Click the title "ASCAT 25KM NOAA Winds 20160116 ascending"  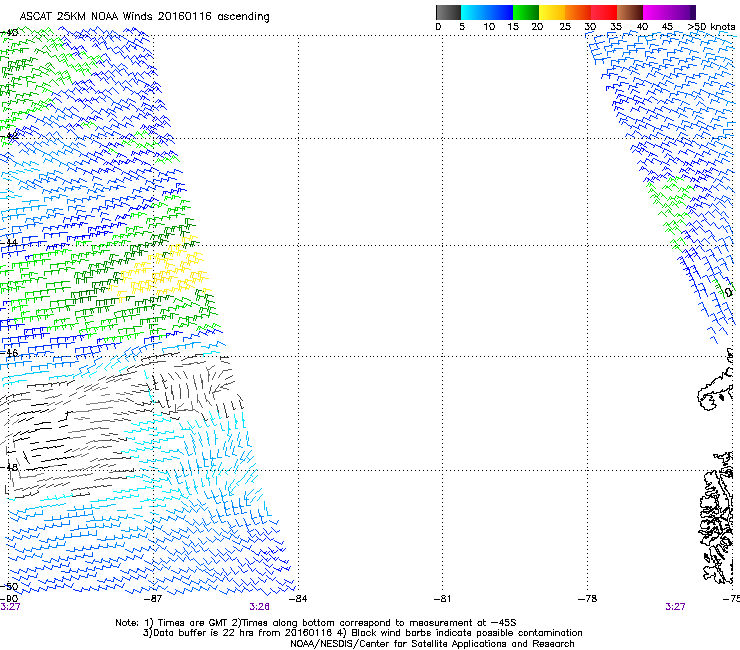144,17
